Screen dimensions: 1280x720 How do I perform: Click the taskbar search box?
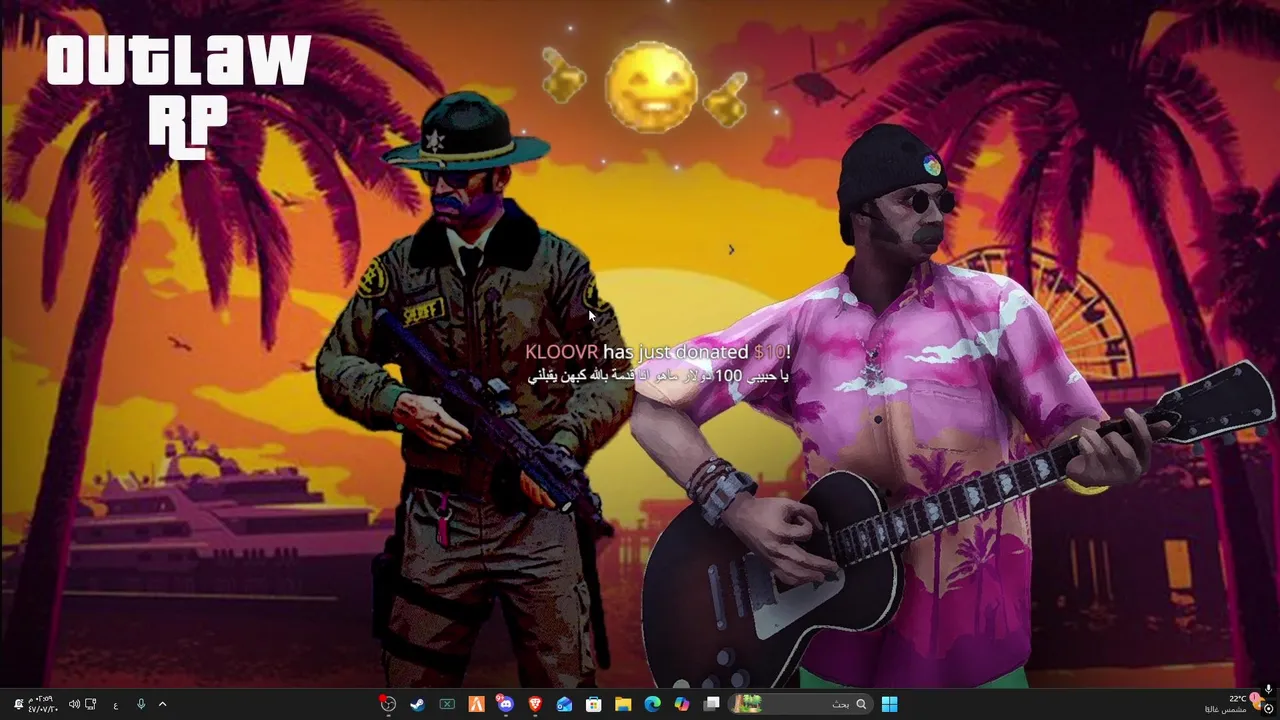(x=800, y=704)
